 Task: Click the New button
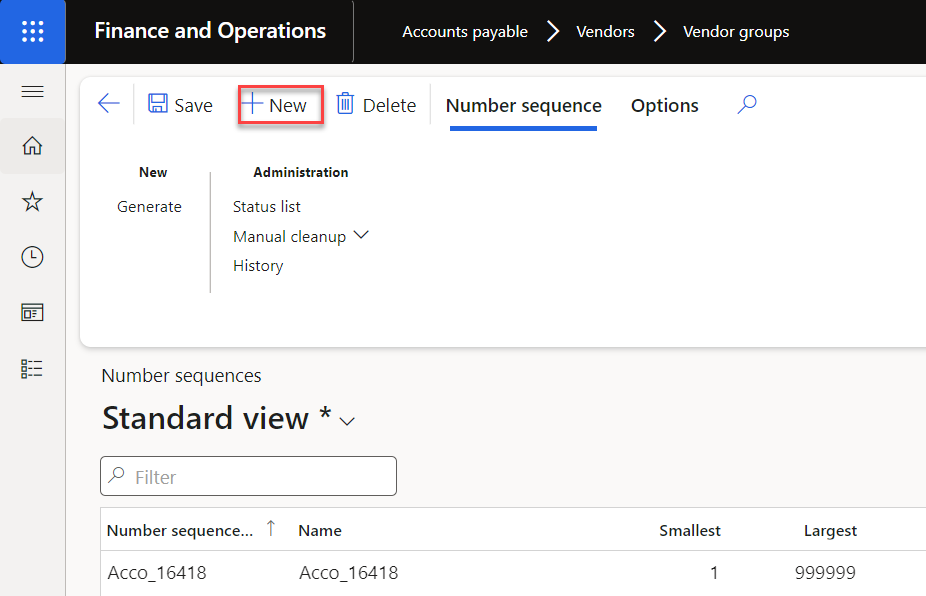(x=281, y=105)
